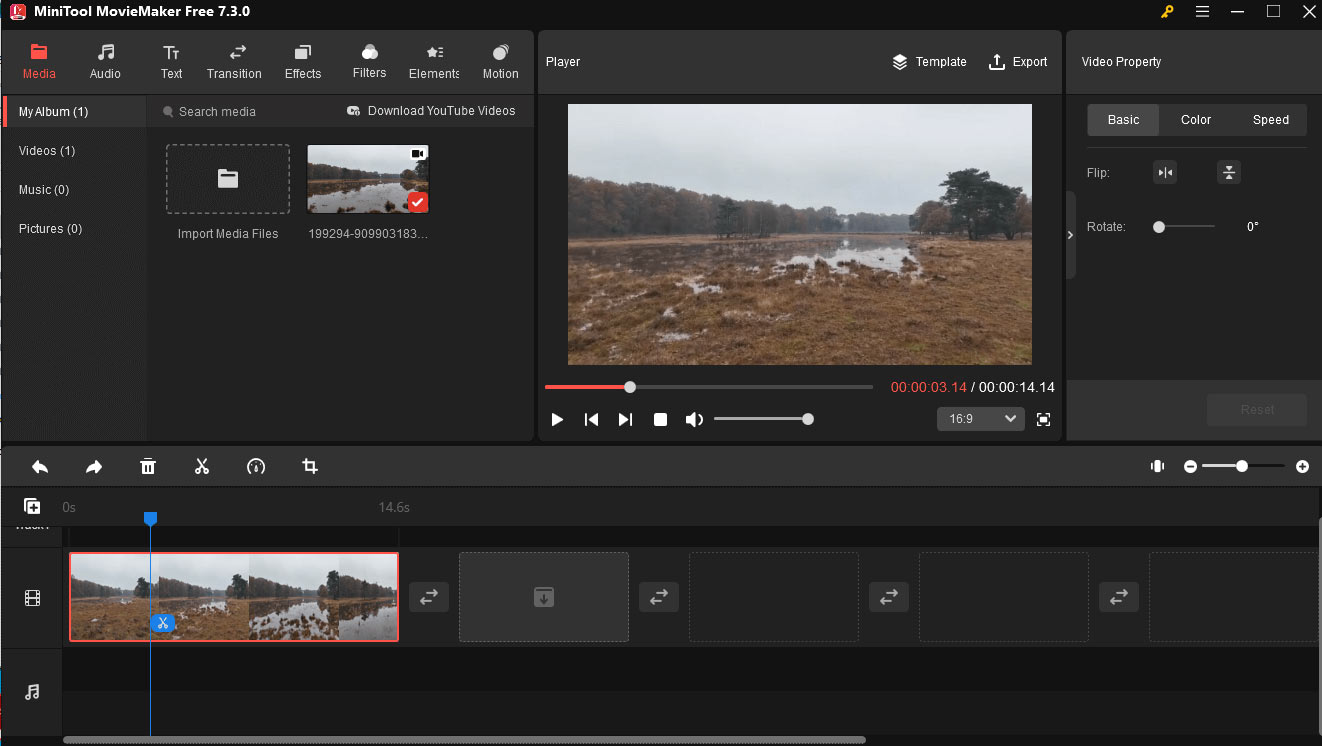Switch to the Color property tab
Screen dimensions: 1322x746
1196,120
